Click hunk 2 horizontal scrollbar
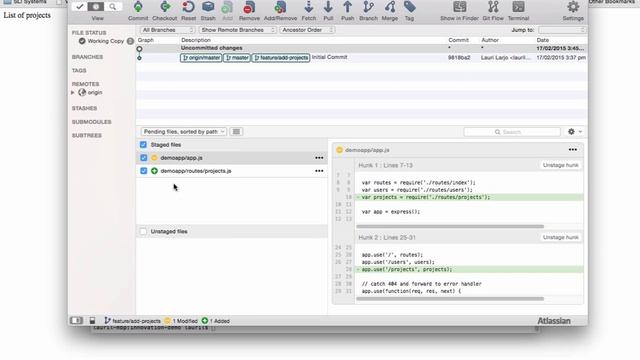Viewport: 640px width, 360px height. (450, 298)
